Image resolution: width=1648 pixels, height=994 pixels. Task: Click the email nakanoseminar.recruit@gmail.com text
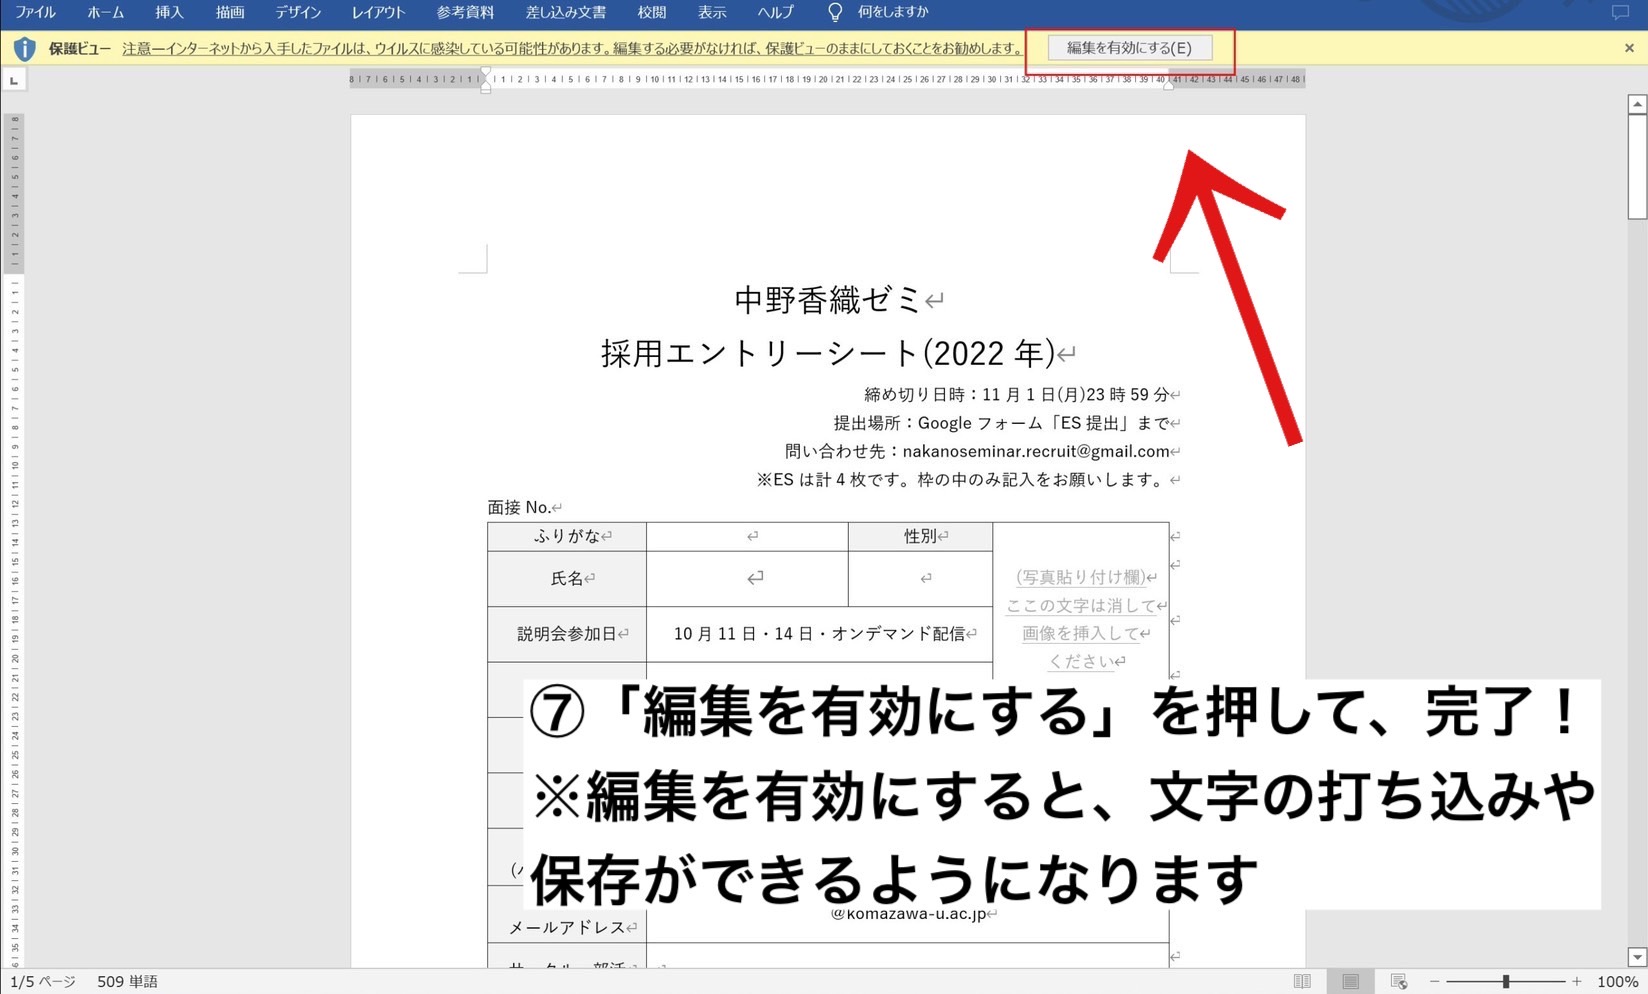pos(1036,451)
